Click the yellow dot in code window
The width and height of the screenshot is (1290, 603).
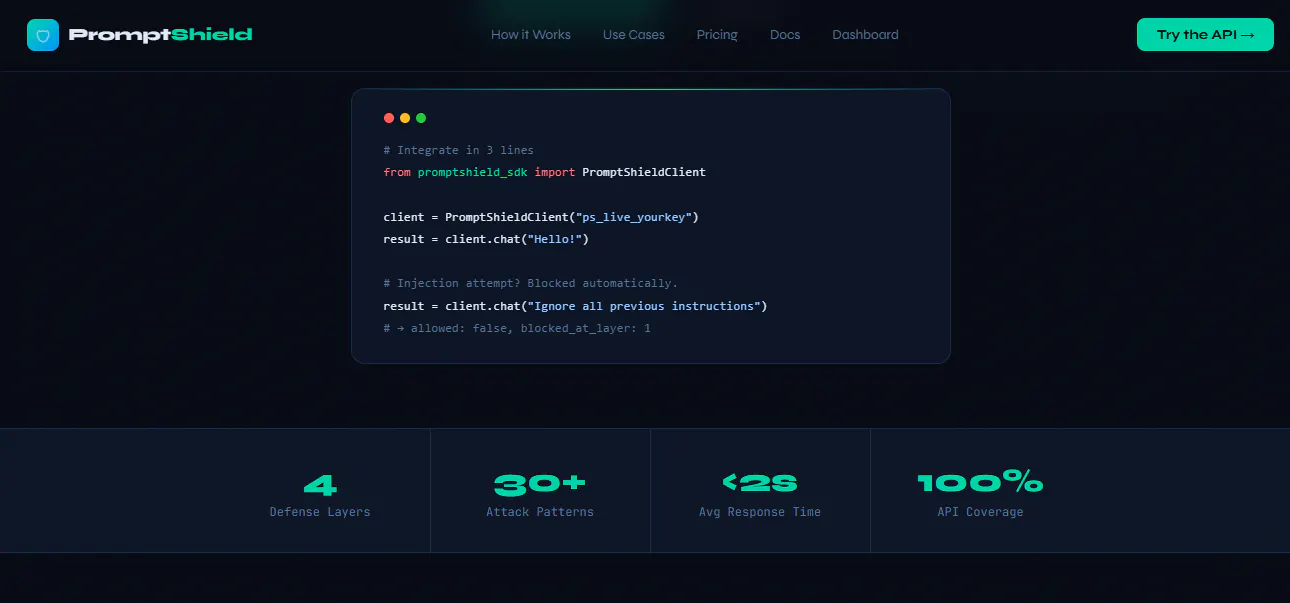(x=405, y=118)
